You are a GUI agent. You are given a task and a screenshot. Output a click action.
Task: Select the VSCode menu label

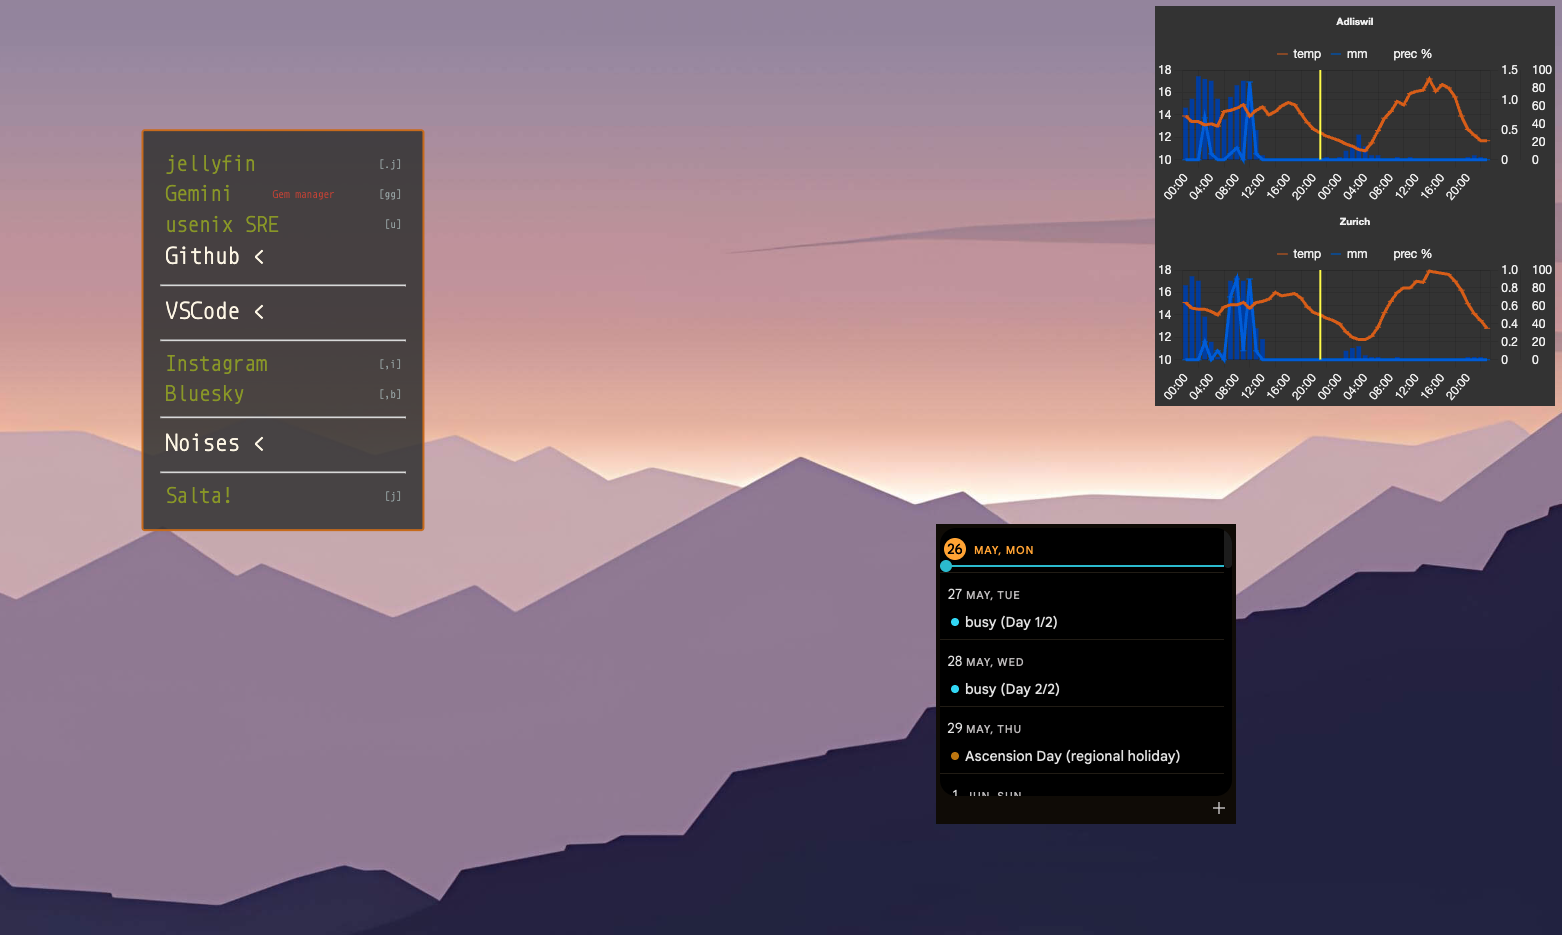tap(202, 311)
